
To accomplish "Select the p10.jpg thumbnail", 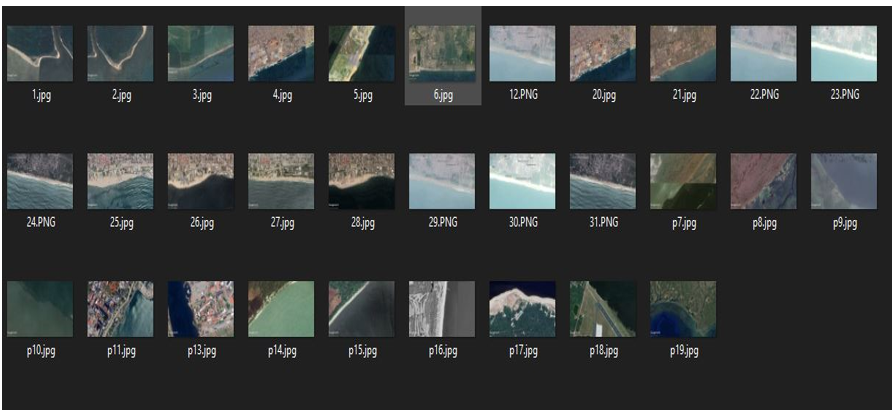I will pos(40,309).
